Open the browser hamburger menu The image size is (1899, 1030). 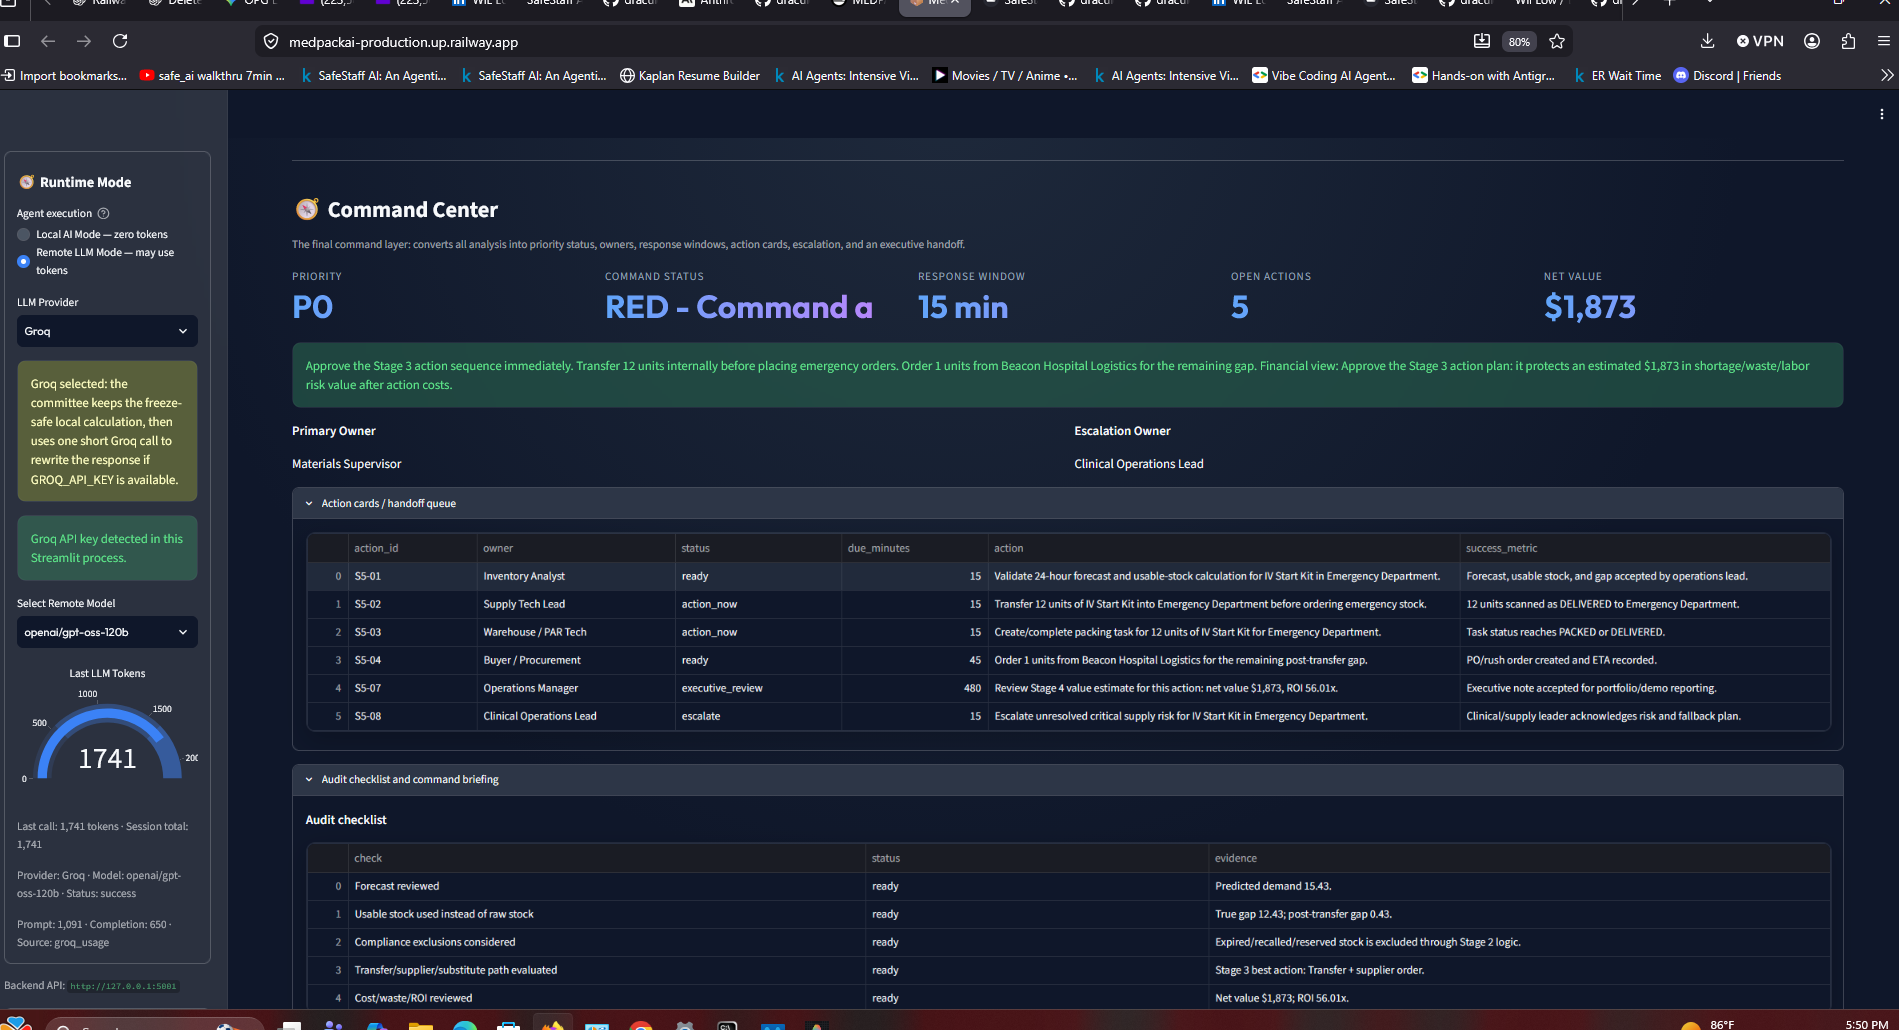(x=1884, y=41)
